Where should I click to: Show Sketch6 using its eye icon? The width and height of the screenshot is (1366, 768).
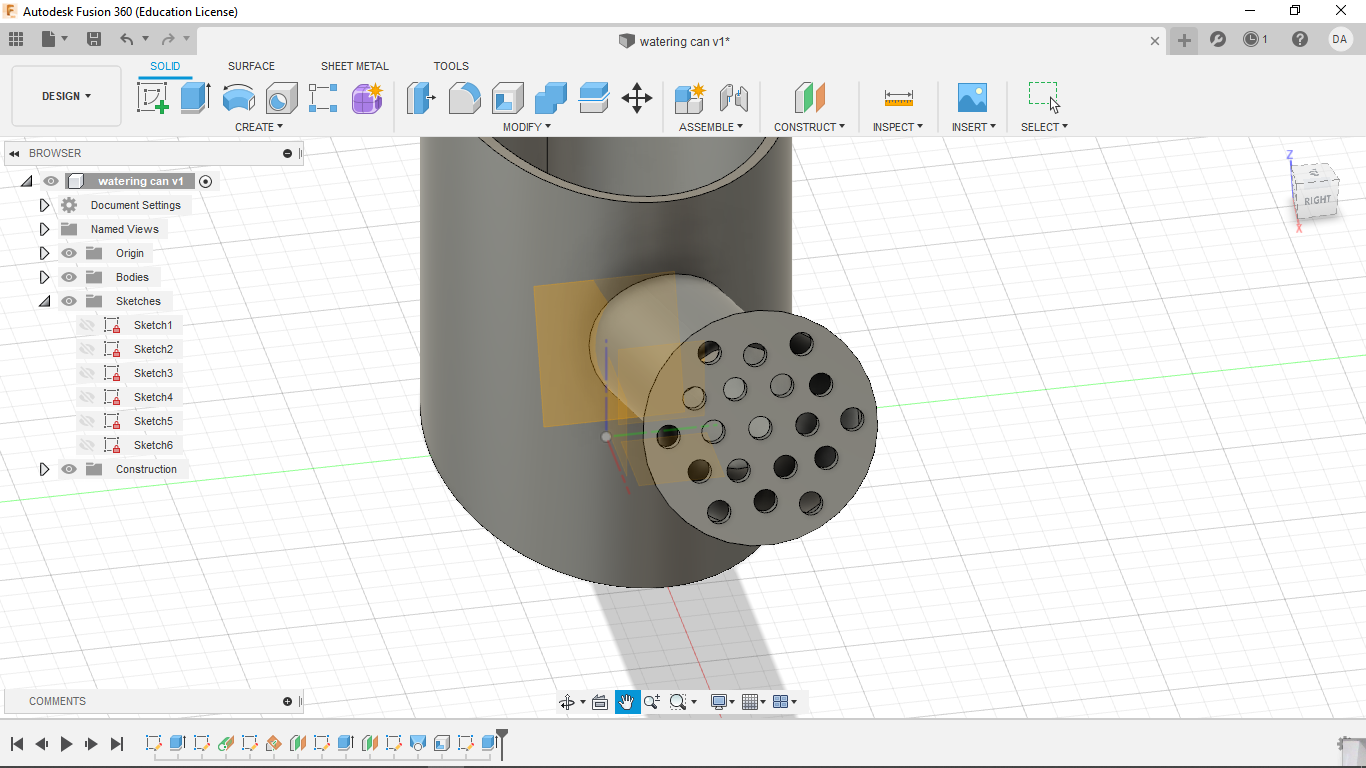pos(87,445)
